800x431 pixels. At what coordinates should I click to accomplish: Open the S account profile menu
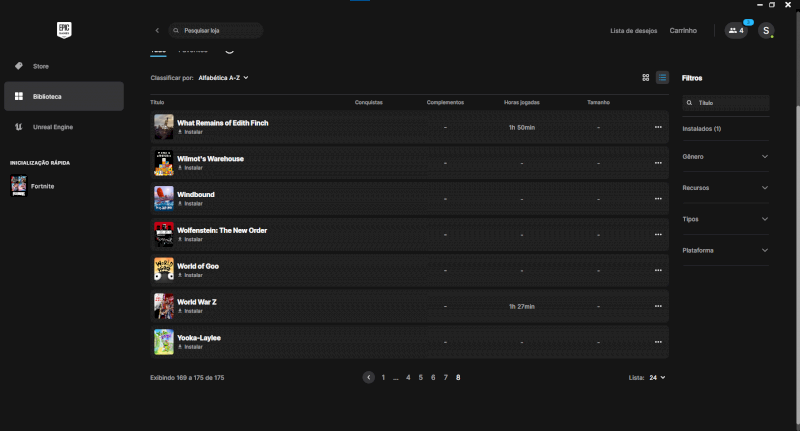pos(765,31)
